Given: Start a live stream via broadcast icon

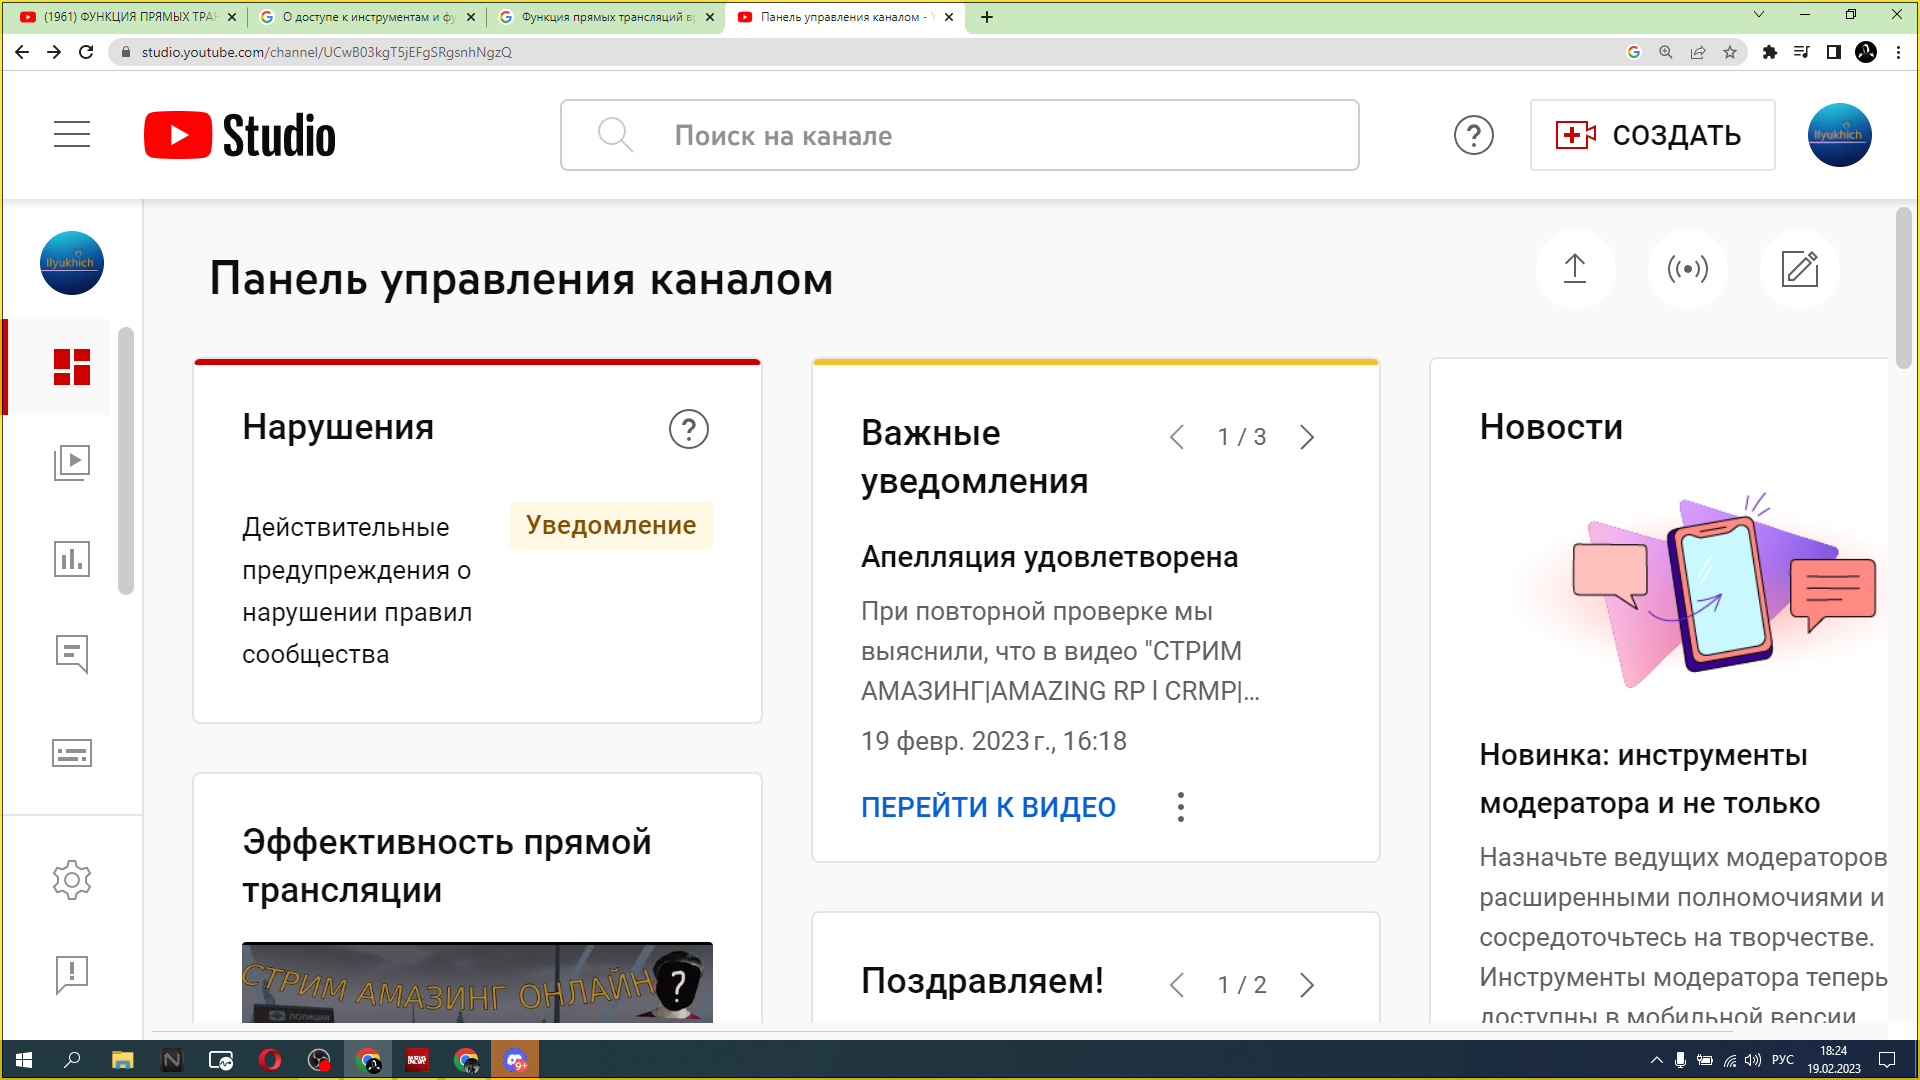Looking at the screenshot, I should click(1687, 269).
